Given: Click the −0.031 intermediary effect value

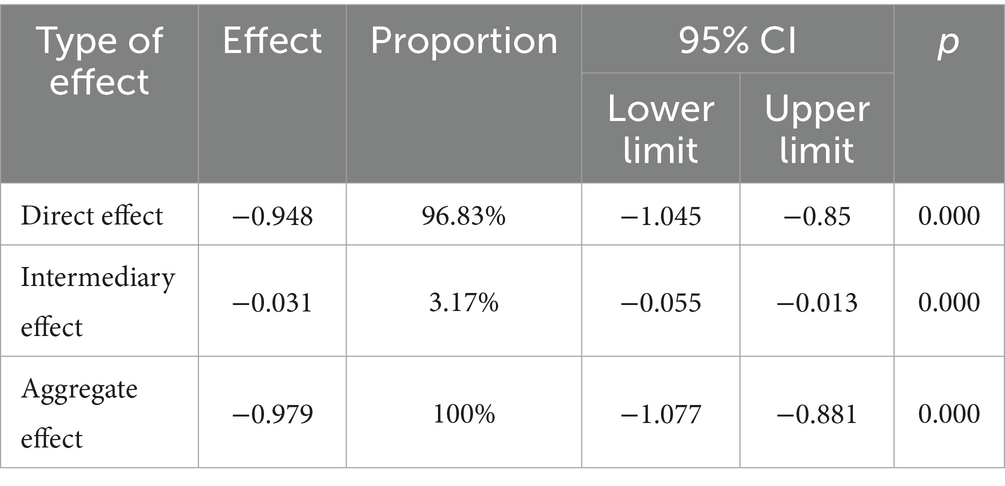Looking at the screenshot, I should (272, 303).
